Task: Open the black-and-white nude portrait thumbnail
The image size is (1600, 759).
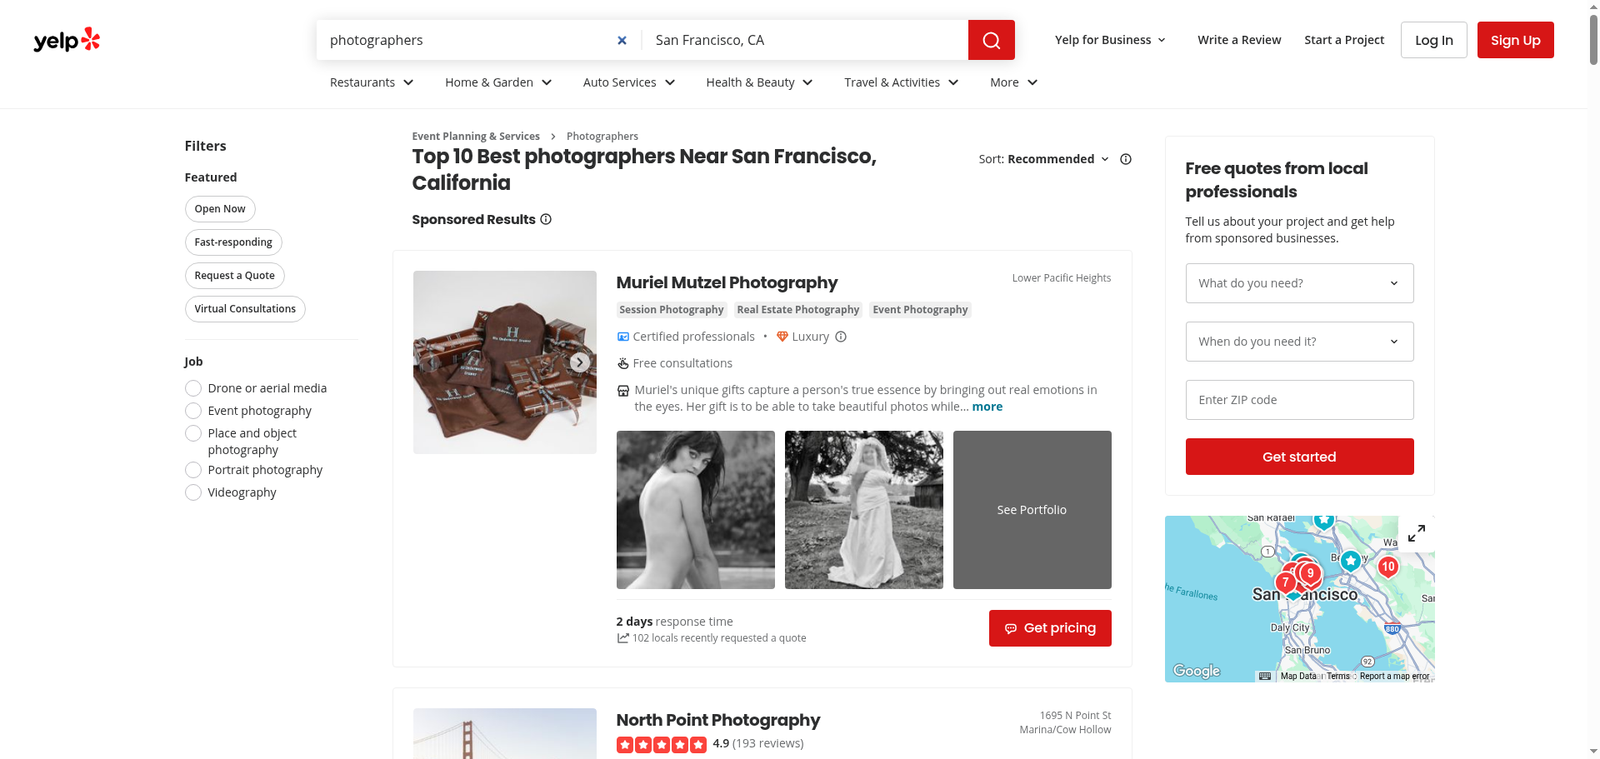Action: 696,510
